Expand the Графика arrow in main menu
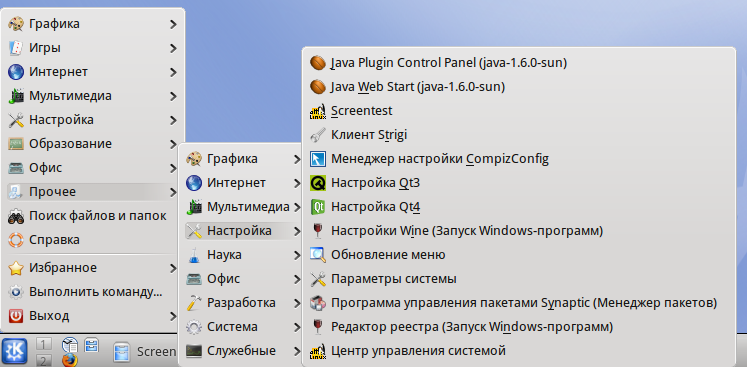Screen dimensions: 747x367 (173, 24)
